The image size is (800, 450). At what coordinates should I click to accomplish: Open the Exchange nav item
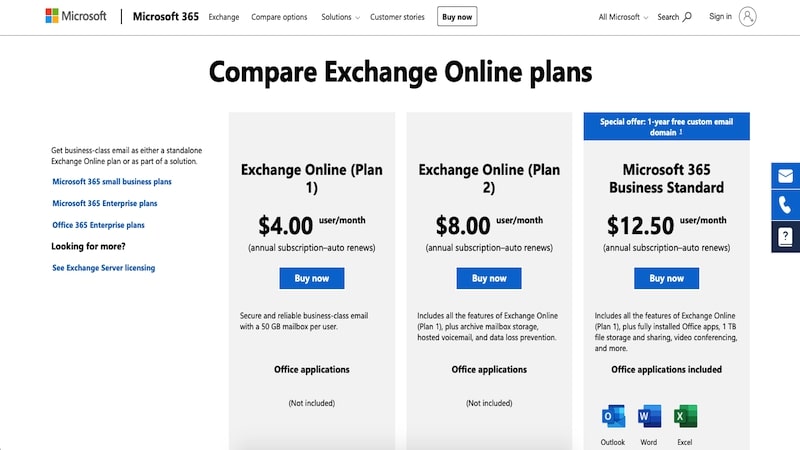tap(223, 17)
